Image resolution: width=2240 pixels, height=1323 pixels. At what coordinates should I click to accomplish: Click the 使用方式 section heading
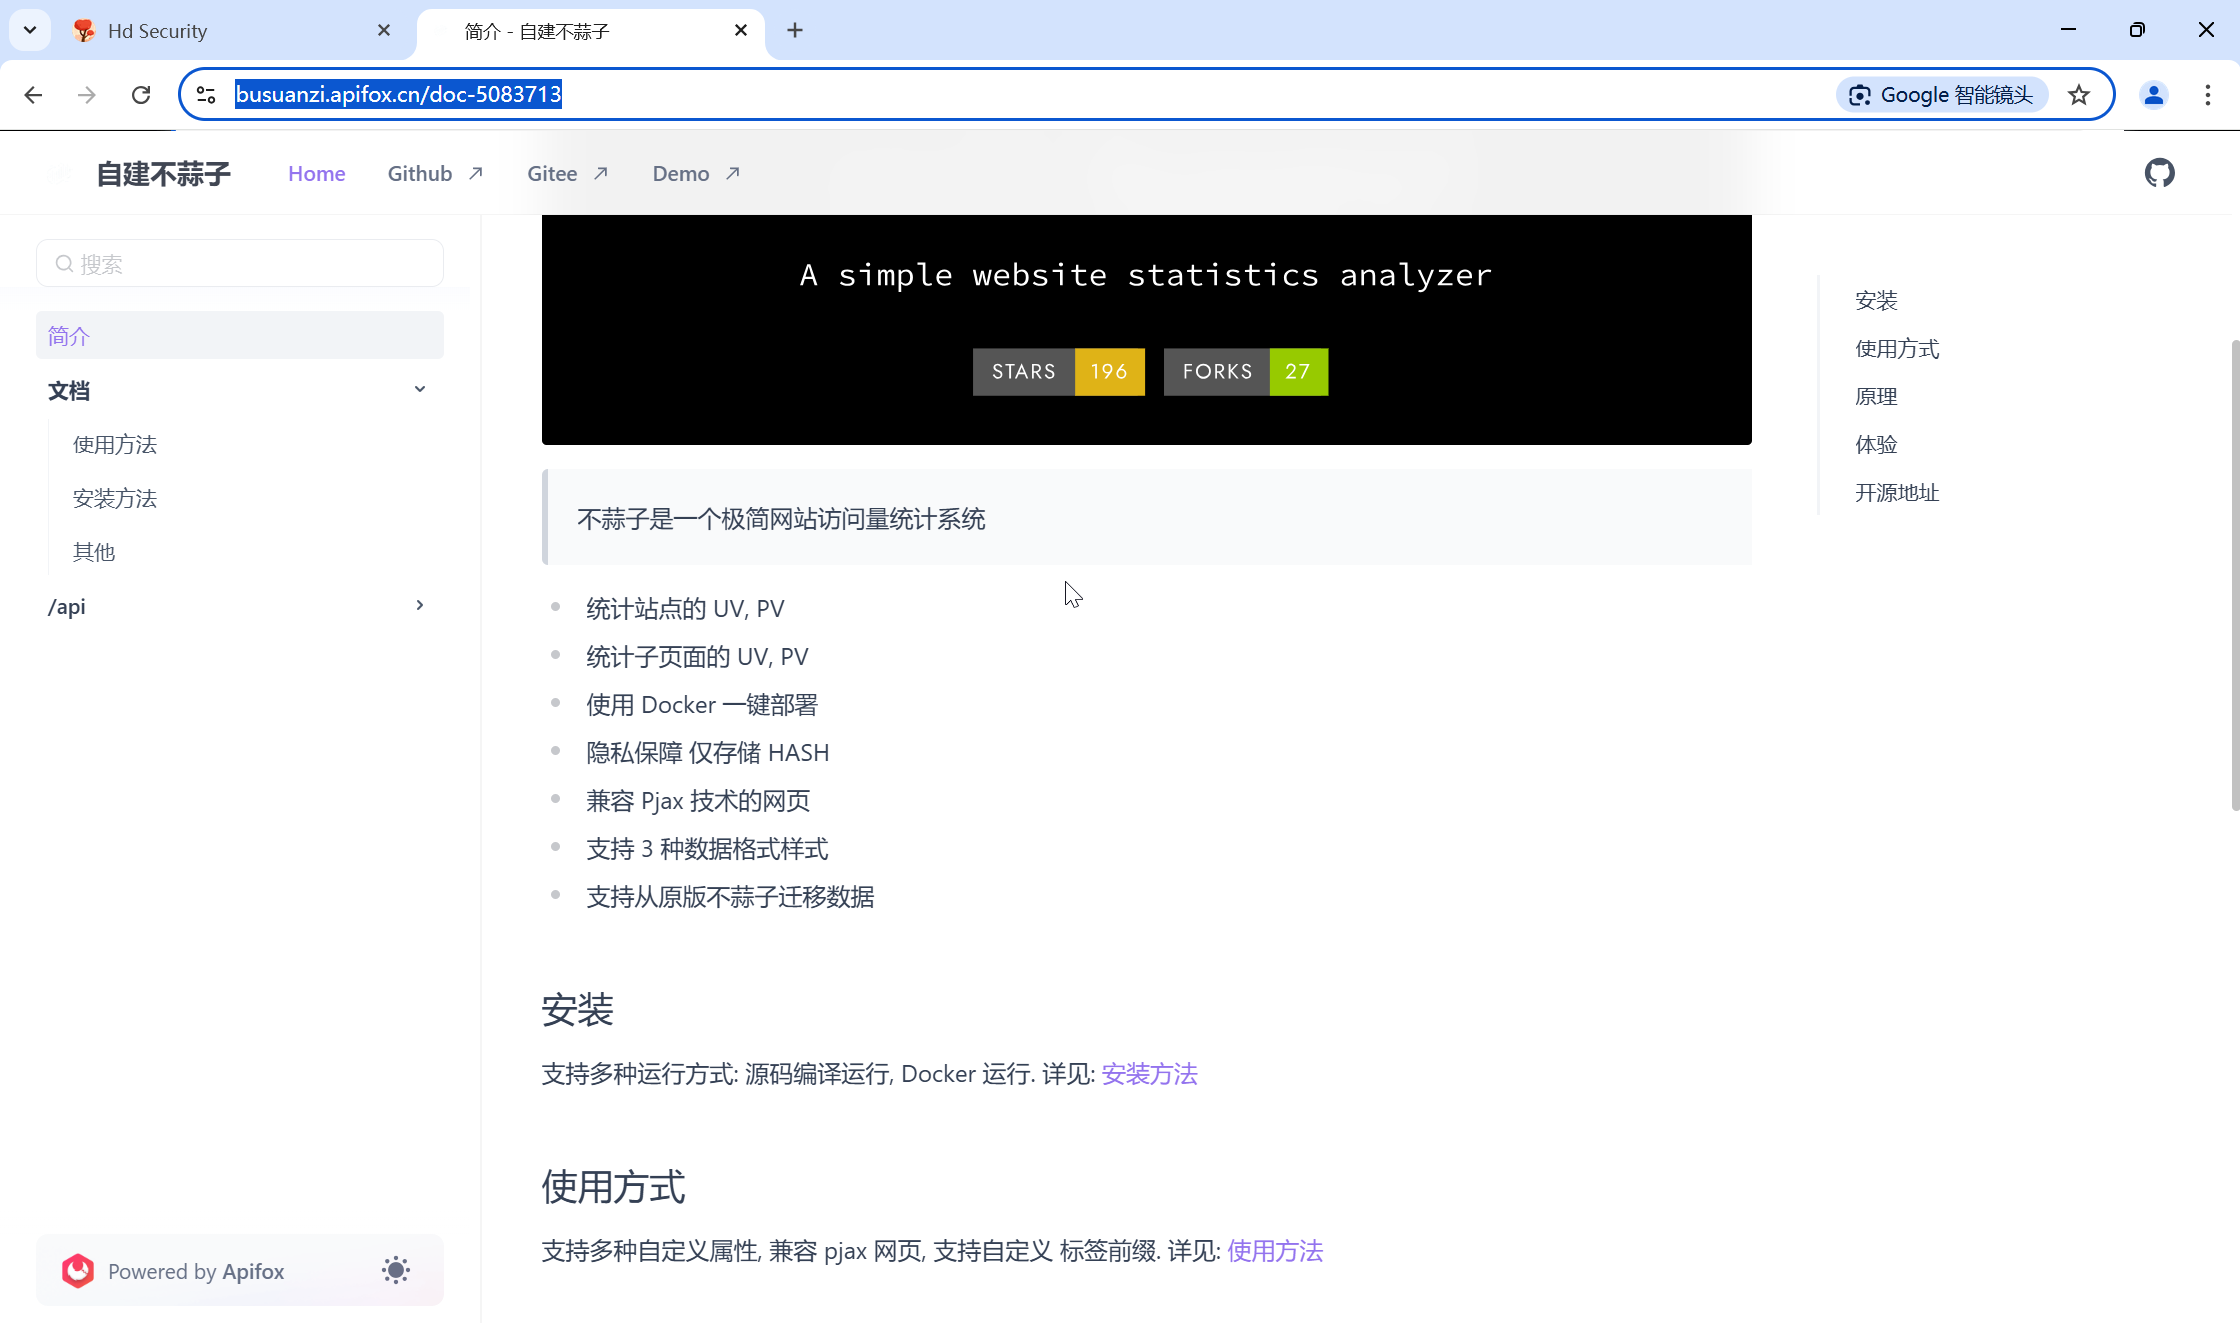coord(613,1187)
